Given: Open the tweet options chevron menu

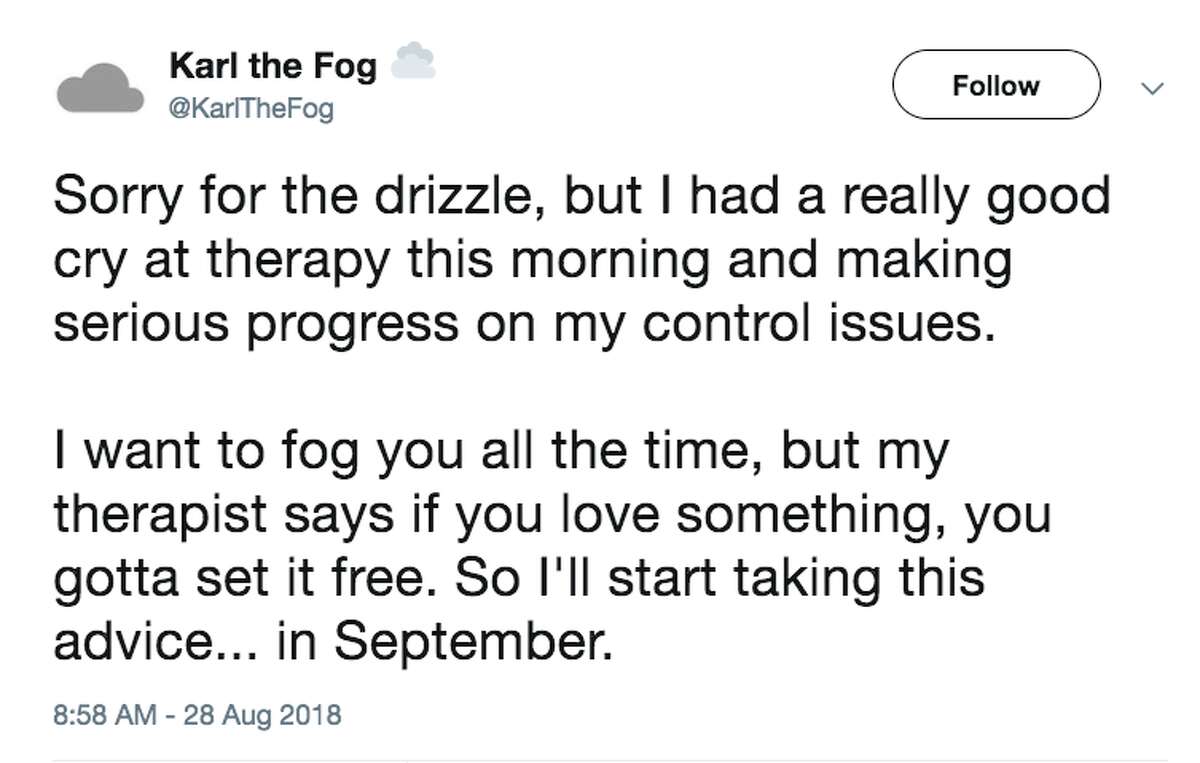Looking at the screenshot, I should (1153, 88).
